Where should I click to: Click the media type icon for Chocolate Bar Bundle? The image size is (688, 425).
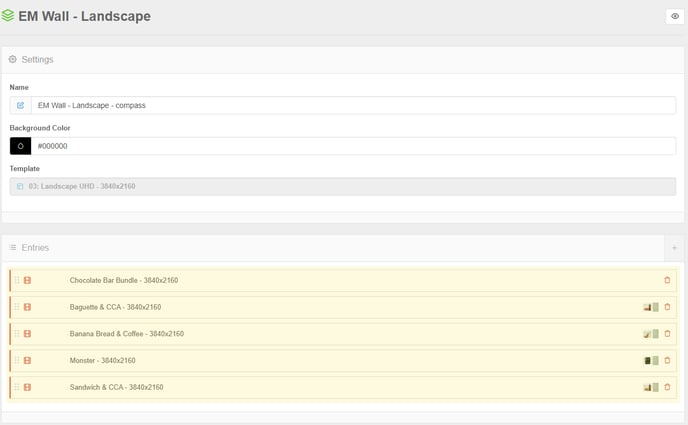tap(27, 280)
